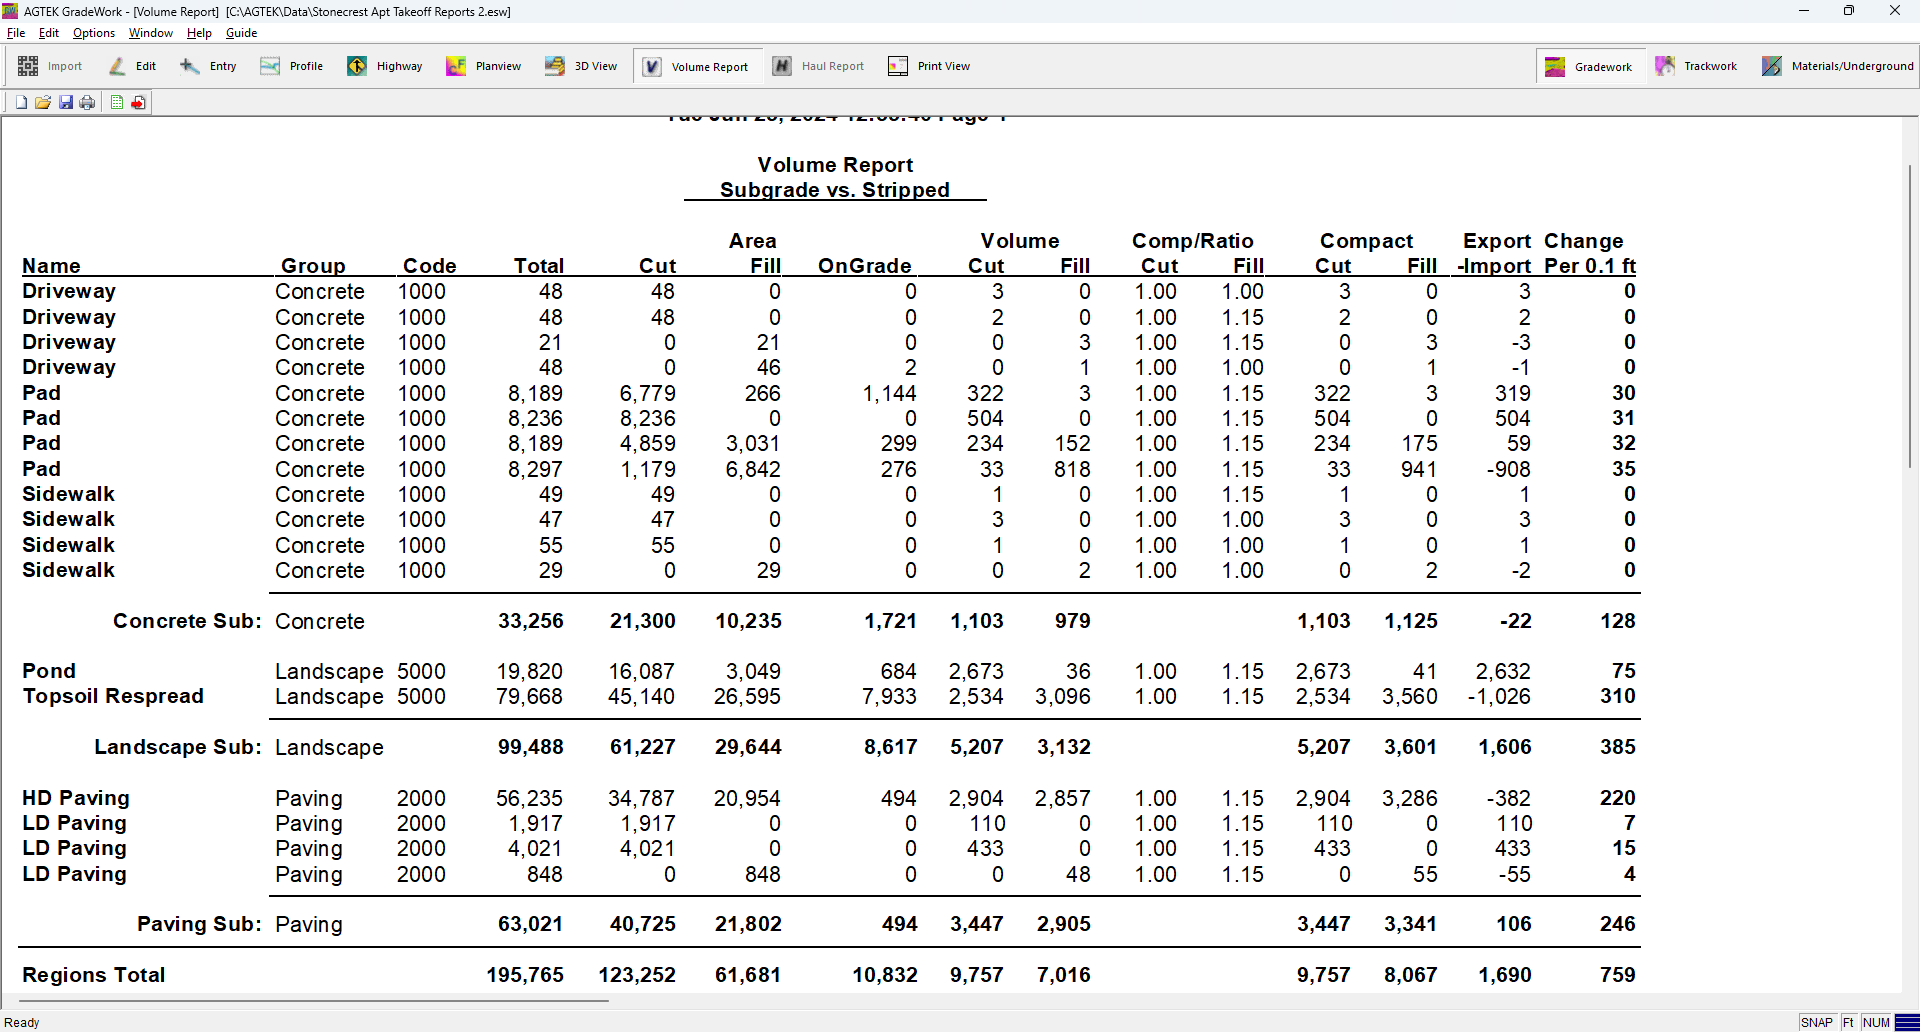Switch to 3D View mode
The image size is (1920, 1032).
point(581,66)
